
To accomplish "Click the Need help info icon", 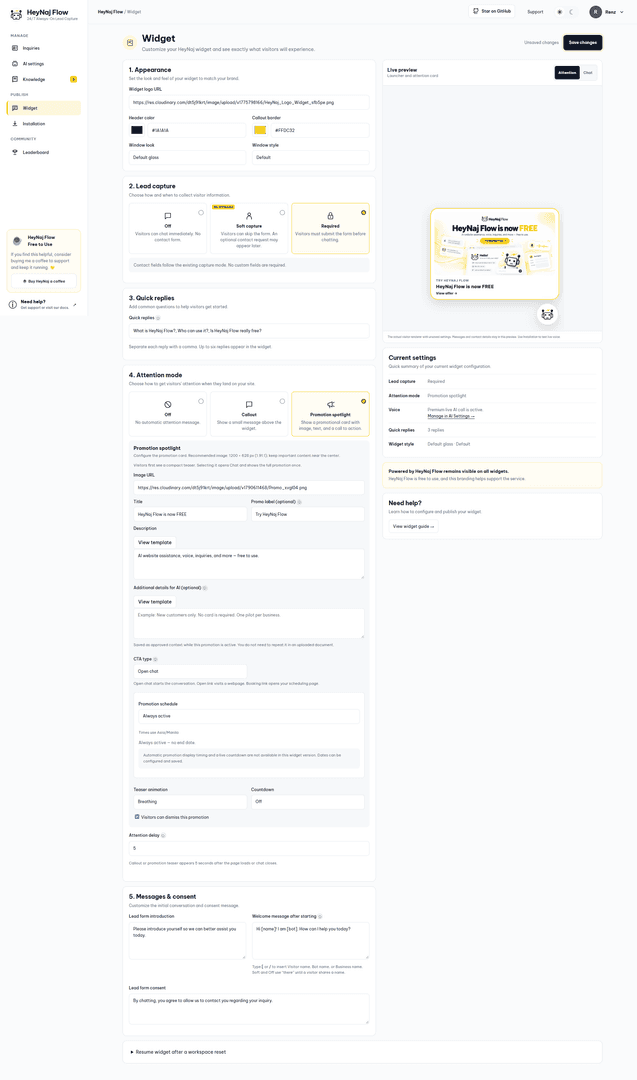I will pyautogui.click(x=12, y=304).
